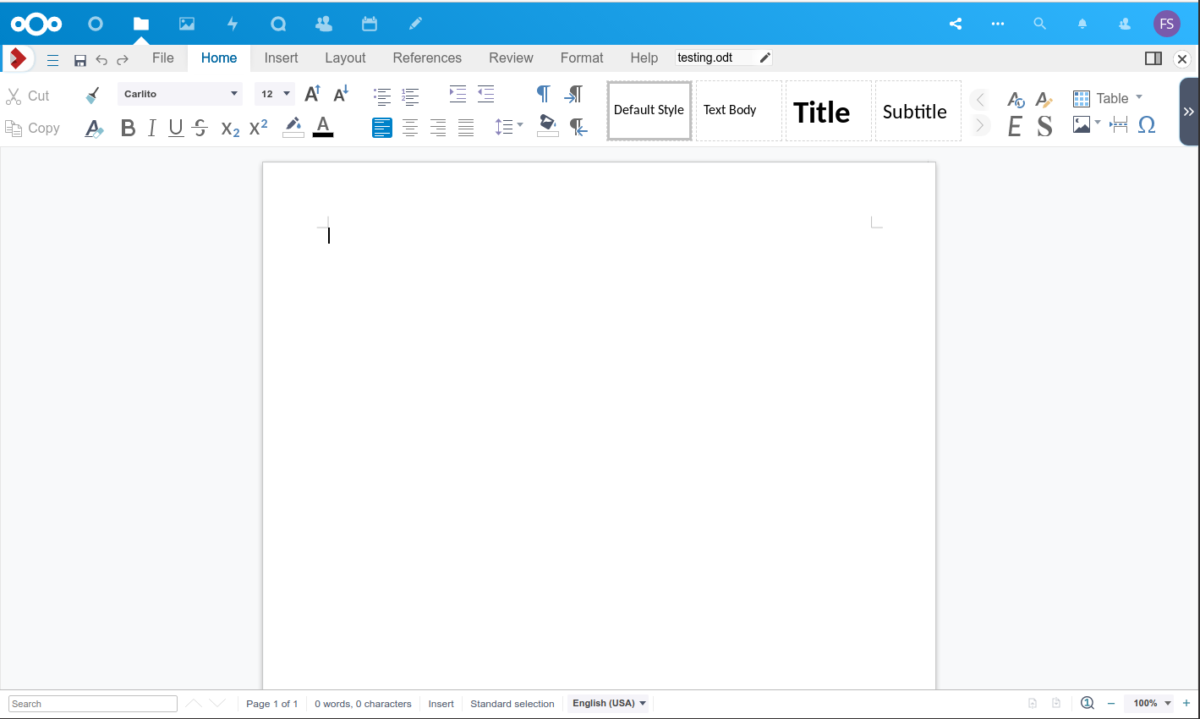
Task: Toggle strikethrough formatting
Action: pos(200,128)
